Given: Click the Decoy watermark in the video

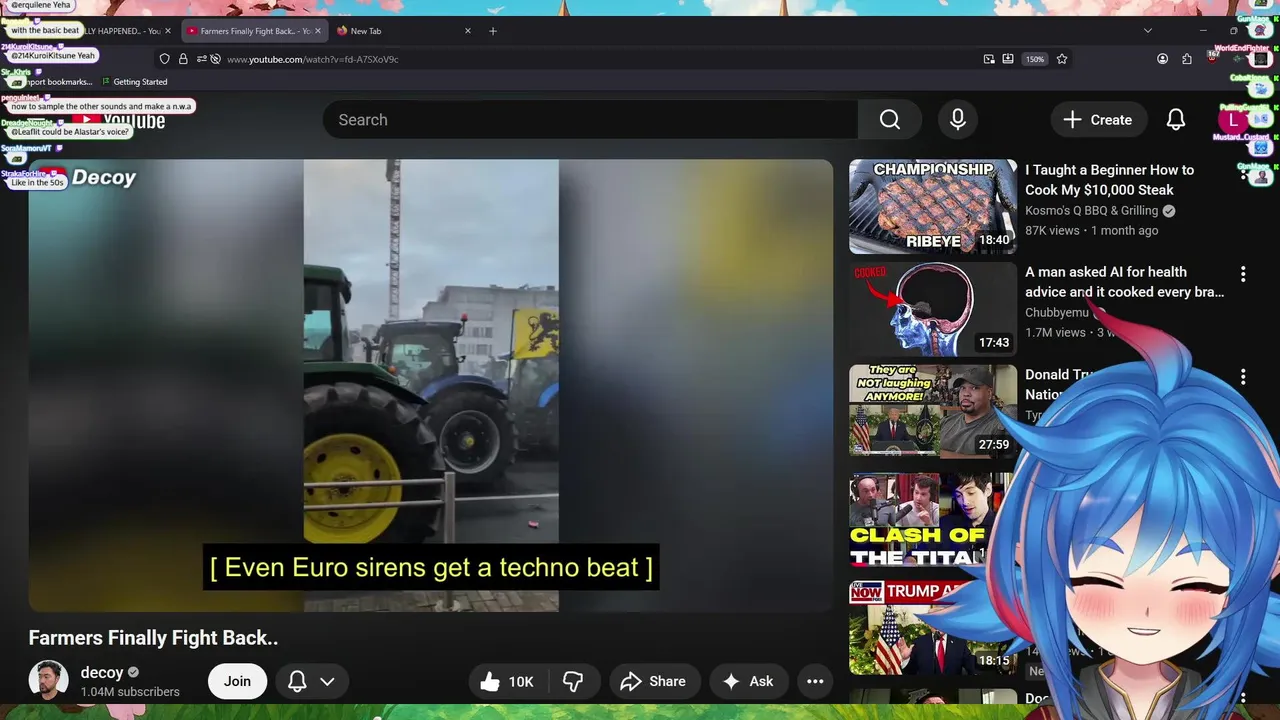Looking at the screenshot, I should [x=87, y=178].
